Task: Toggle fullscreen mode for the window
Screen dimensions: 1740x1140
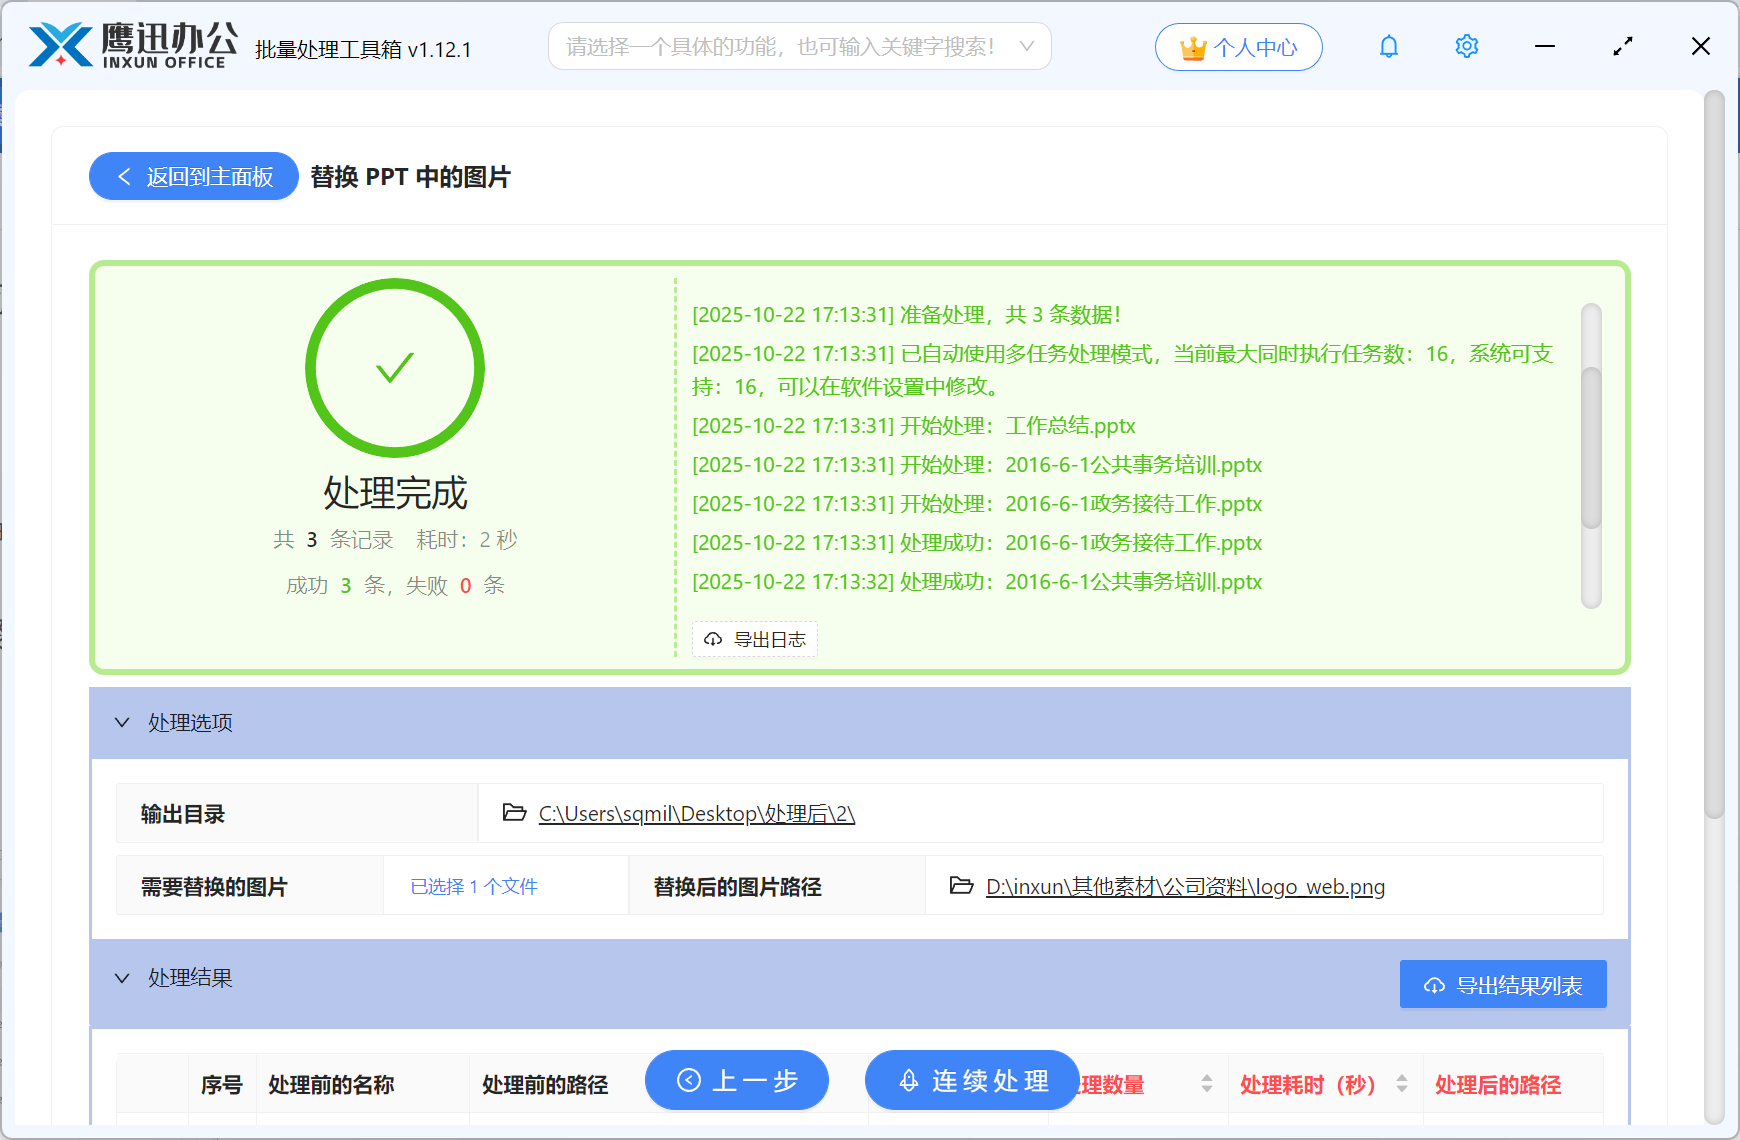Action: (x=1622, y=46)
